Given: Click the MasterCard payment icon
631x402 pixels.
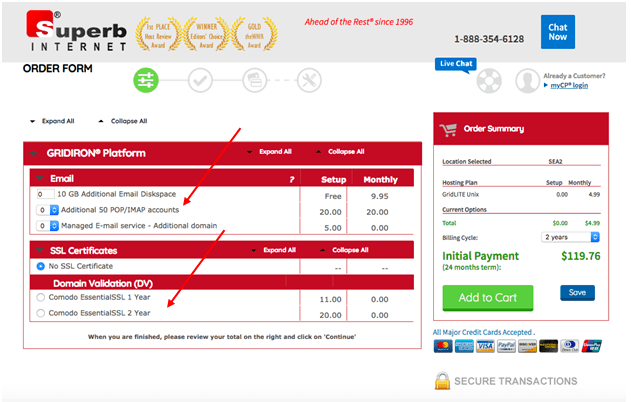Looking at the screenshot, I should (x=443, y=346).
